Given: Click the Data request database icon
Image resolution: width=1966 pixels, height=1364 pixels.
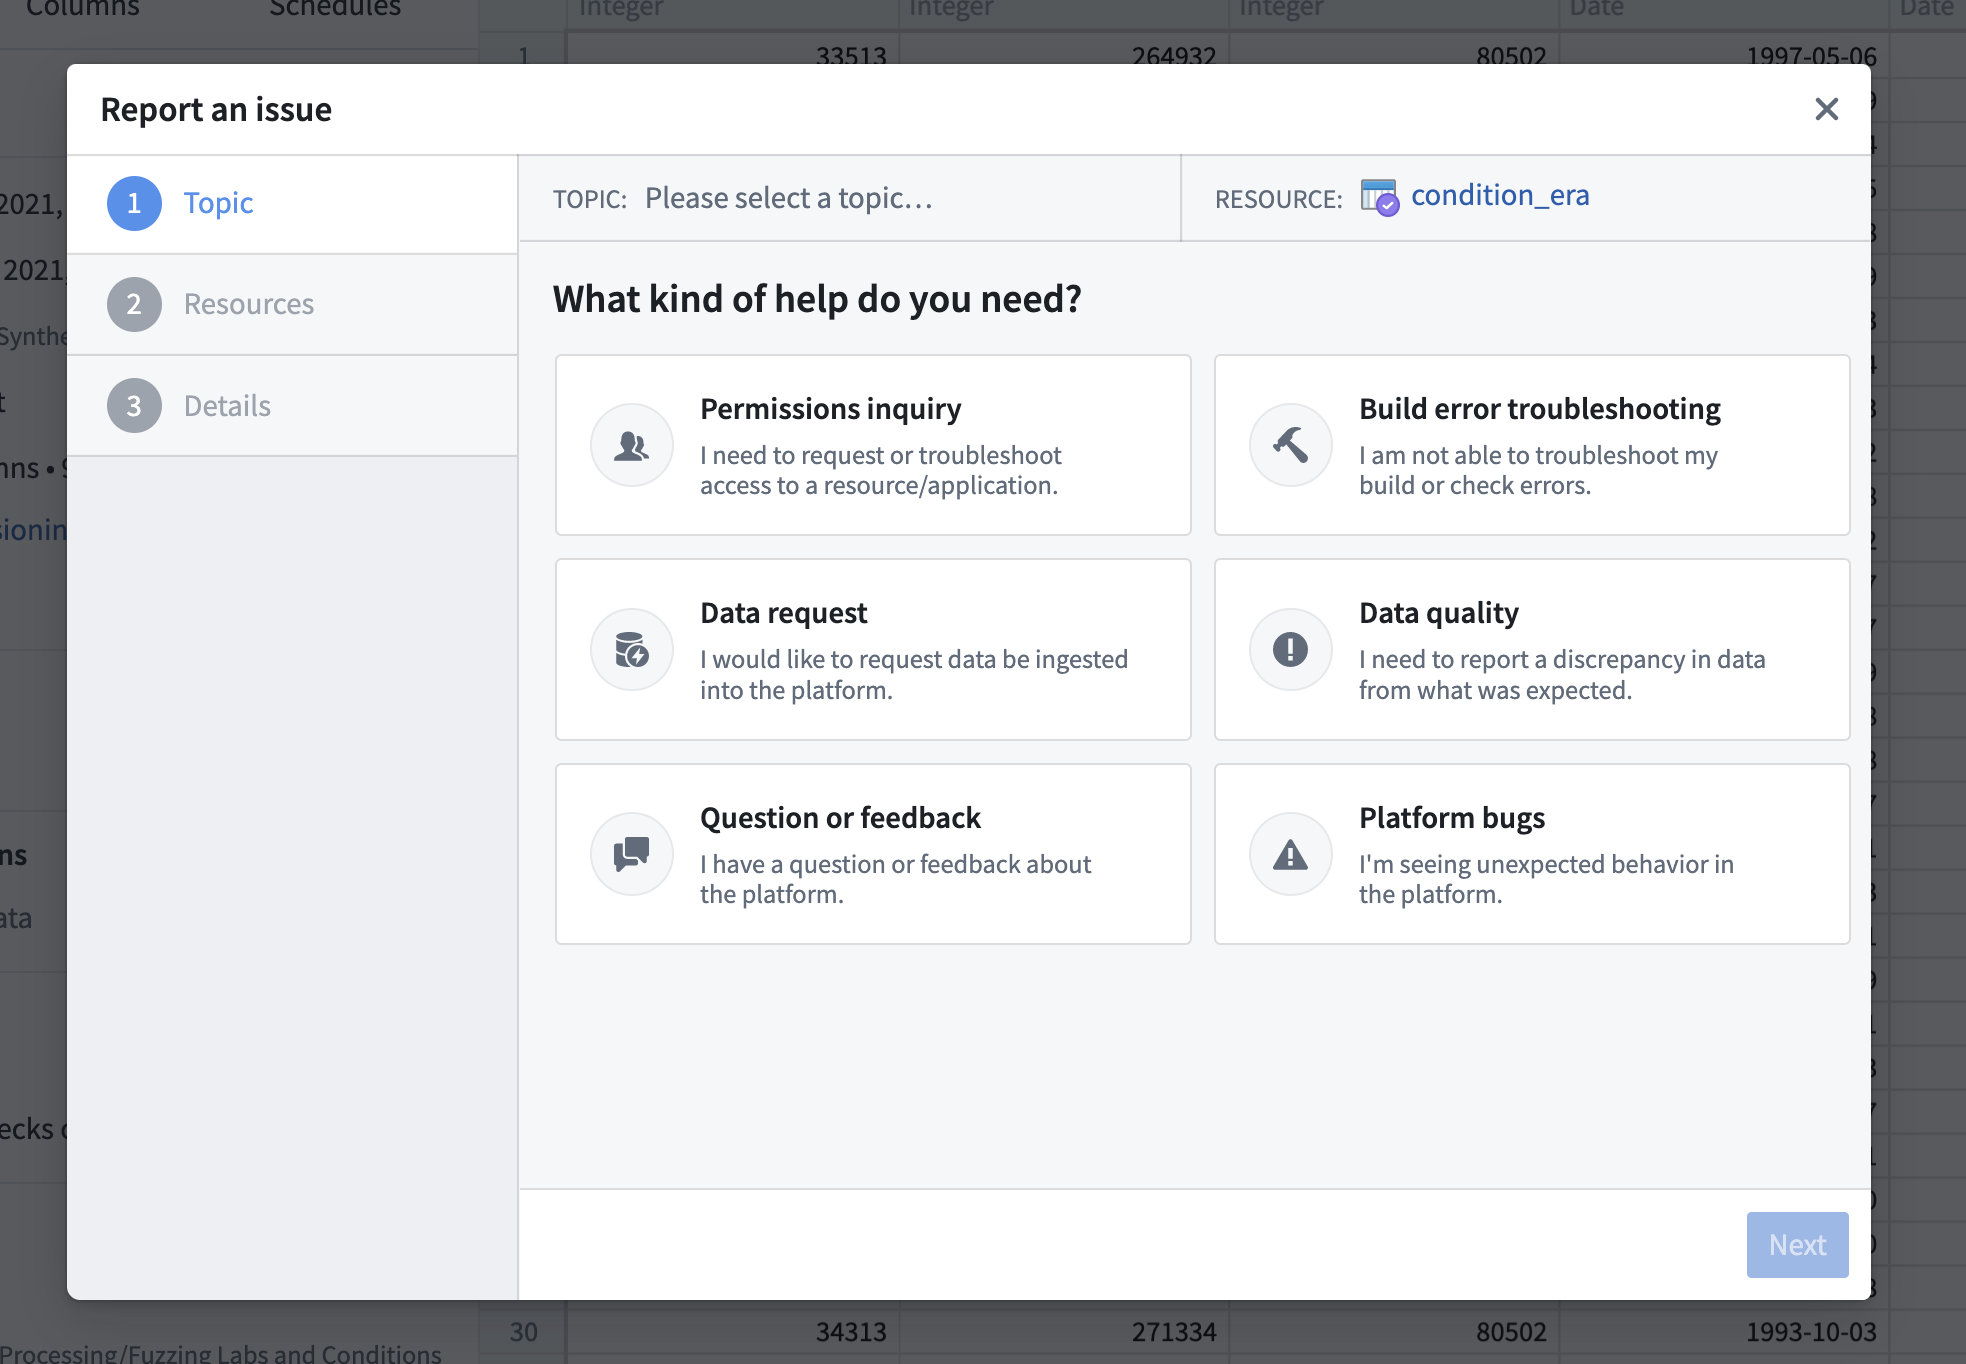Looking at the screenshot, I should point(631,650).
